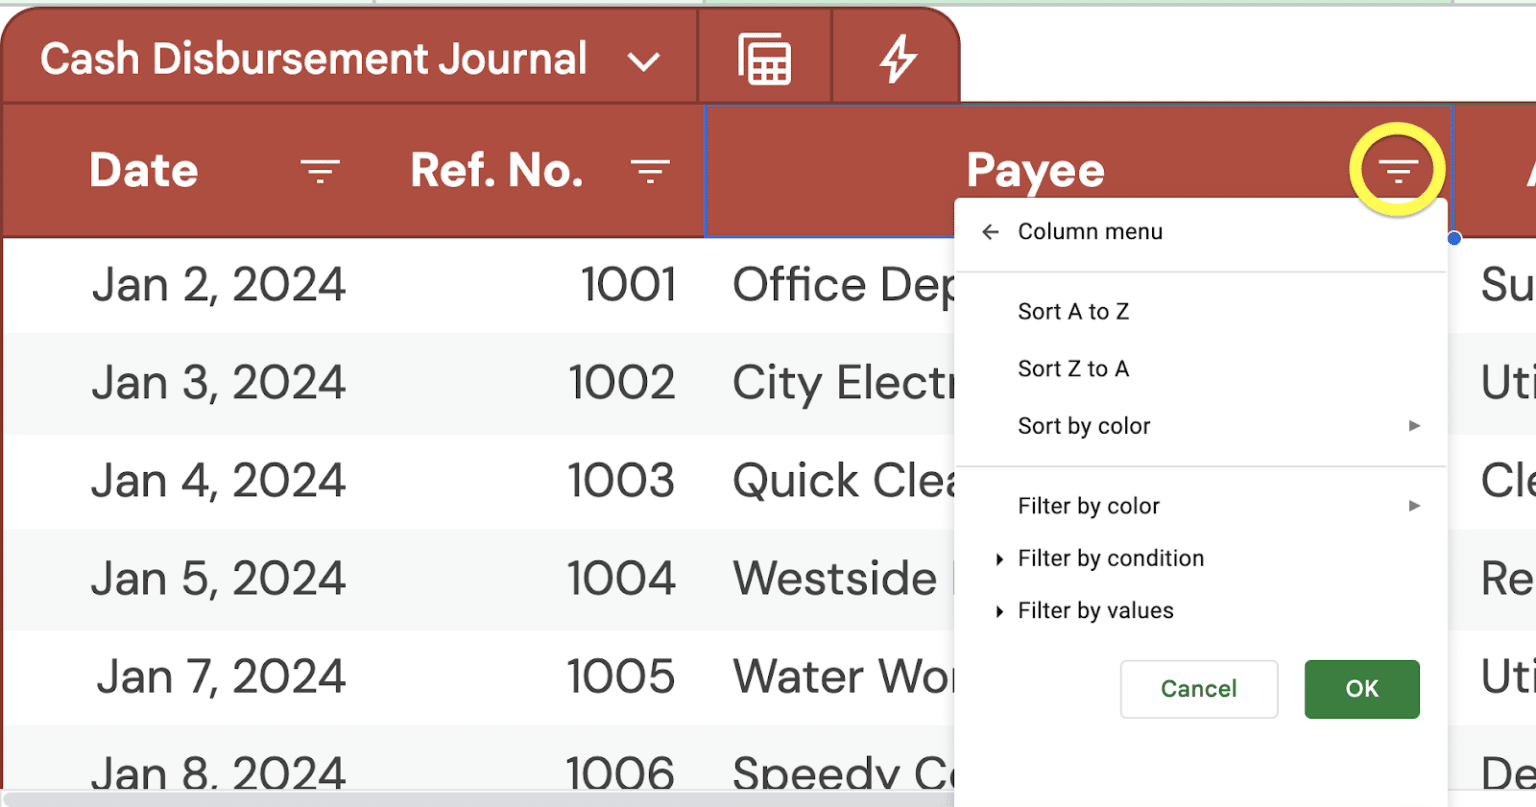Select Sort Z to A
This screenshot has height=807, width=1536.
point(1073,368)
